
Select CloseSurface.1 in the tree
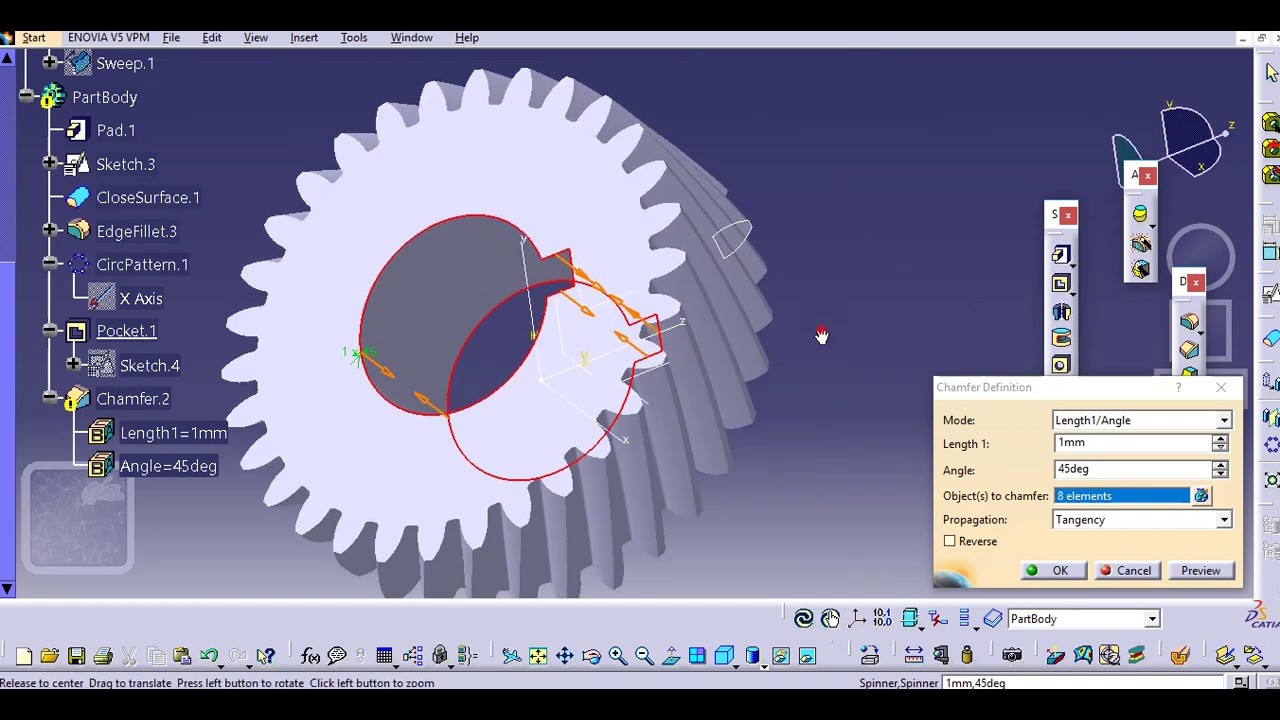point(148,197)
